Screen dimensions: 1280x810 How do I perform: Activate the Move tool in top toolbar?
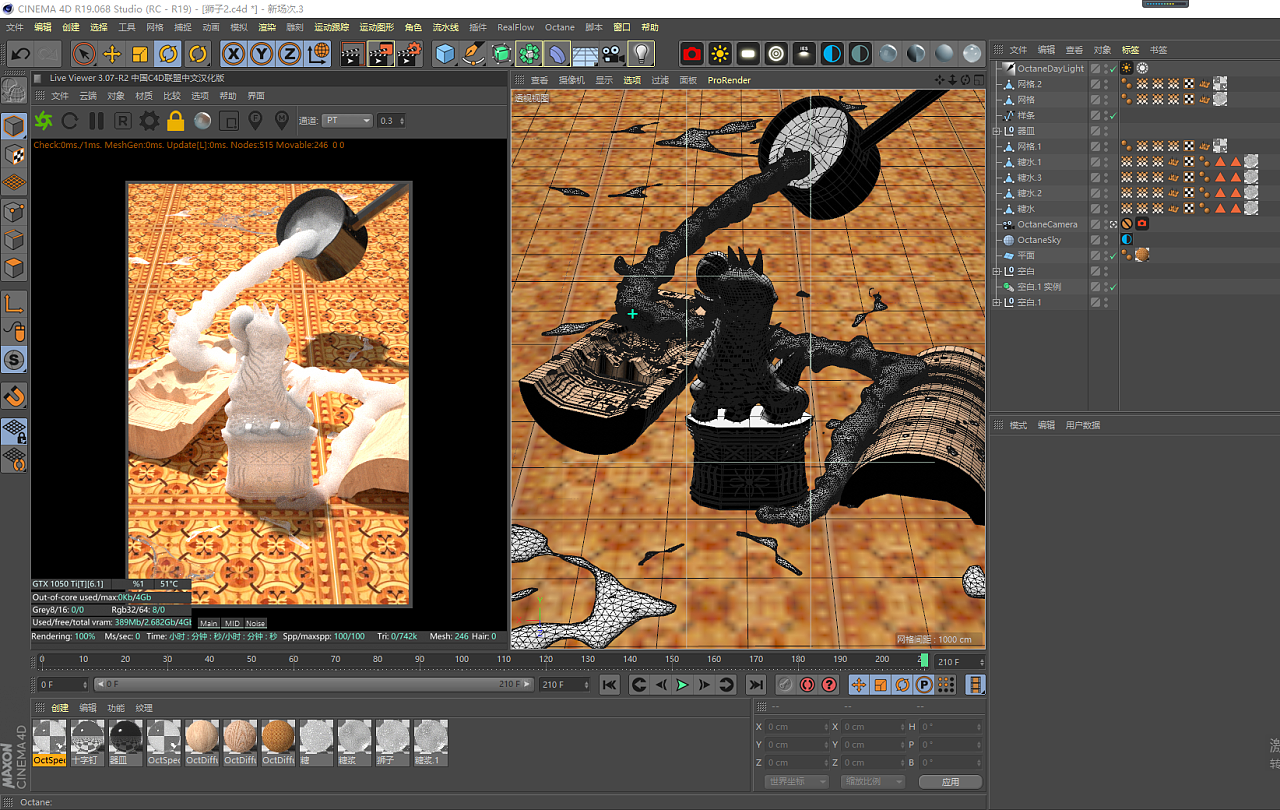click(x=112, y=54)
